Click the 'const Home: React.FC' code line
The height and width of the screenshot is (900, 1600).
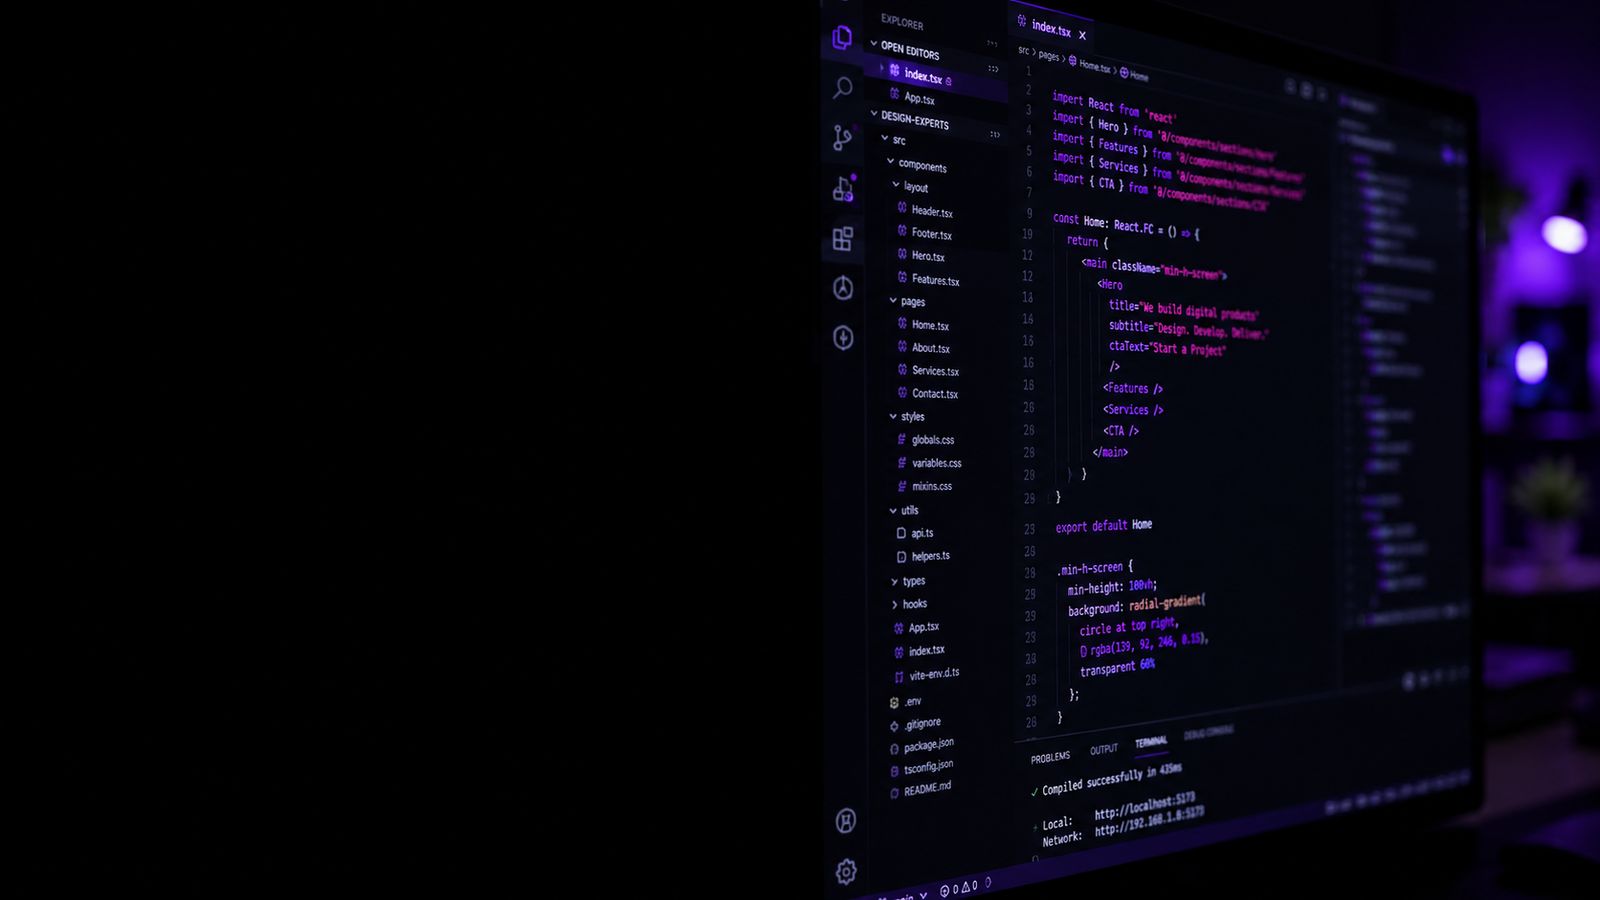pos(1126,226)
